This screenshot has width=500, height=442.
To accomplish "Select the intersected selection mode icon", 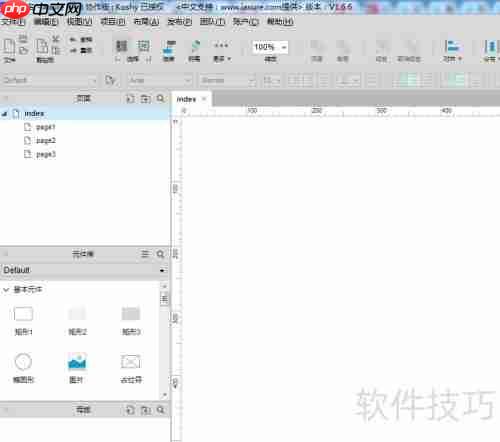I will pyautogui.click(x=121, y=46).
